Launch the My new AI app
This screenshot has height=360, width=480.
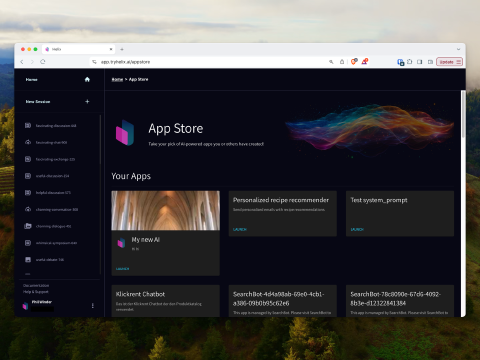[122, 269]
